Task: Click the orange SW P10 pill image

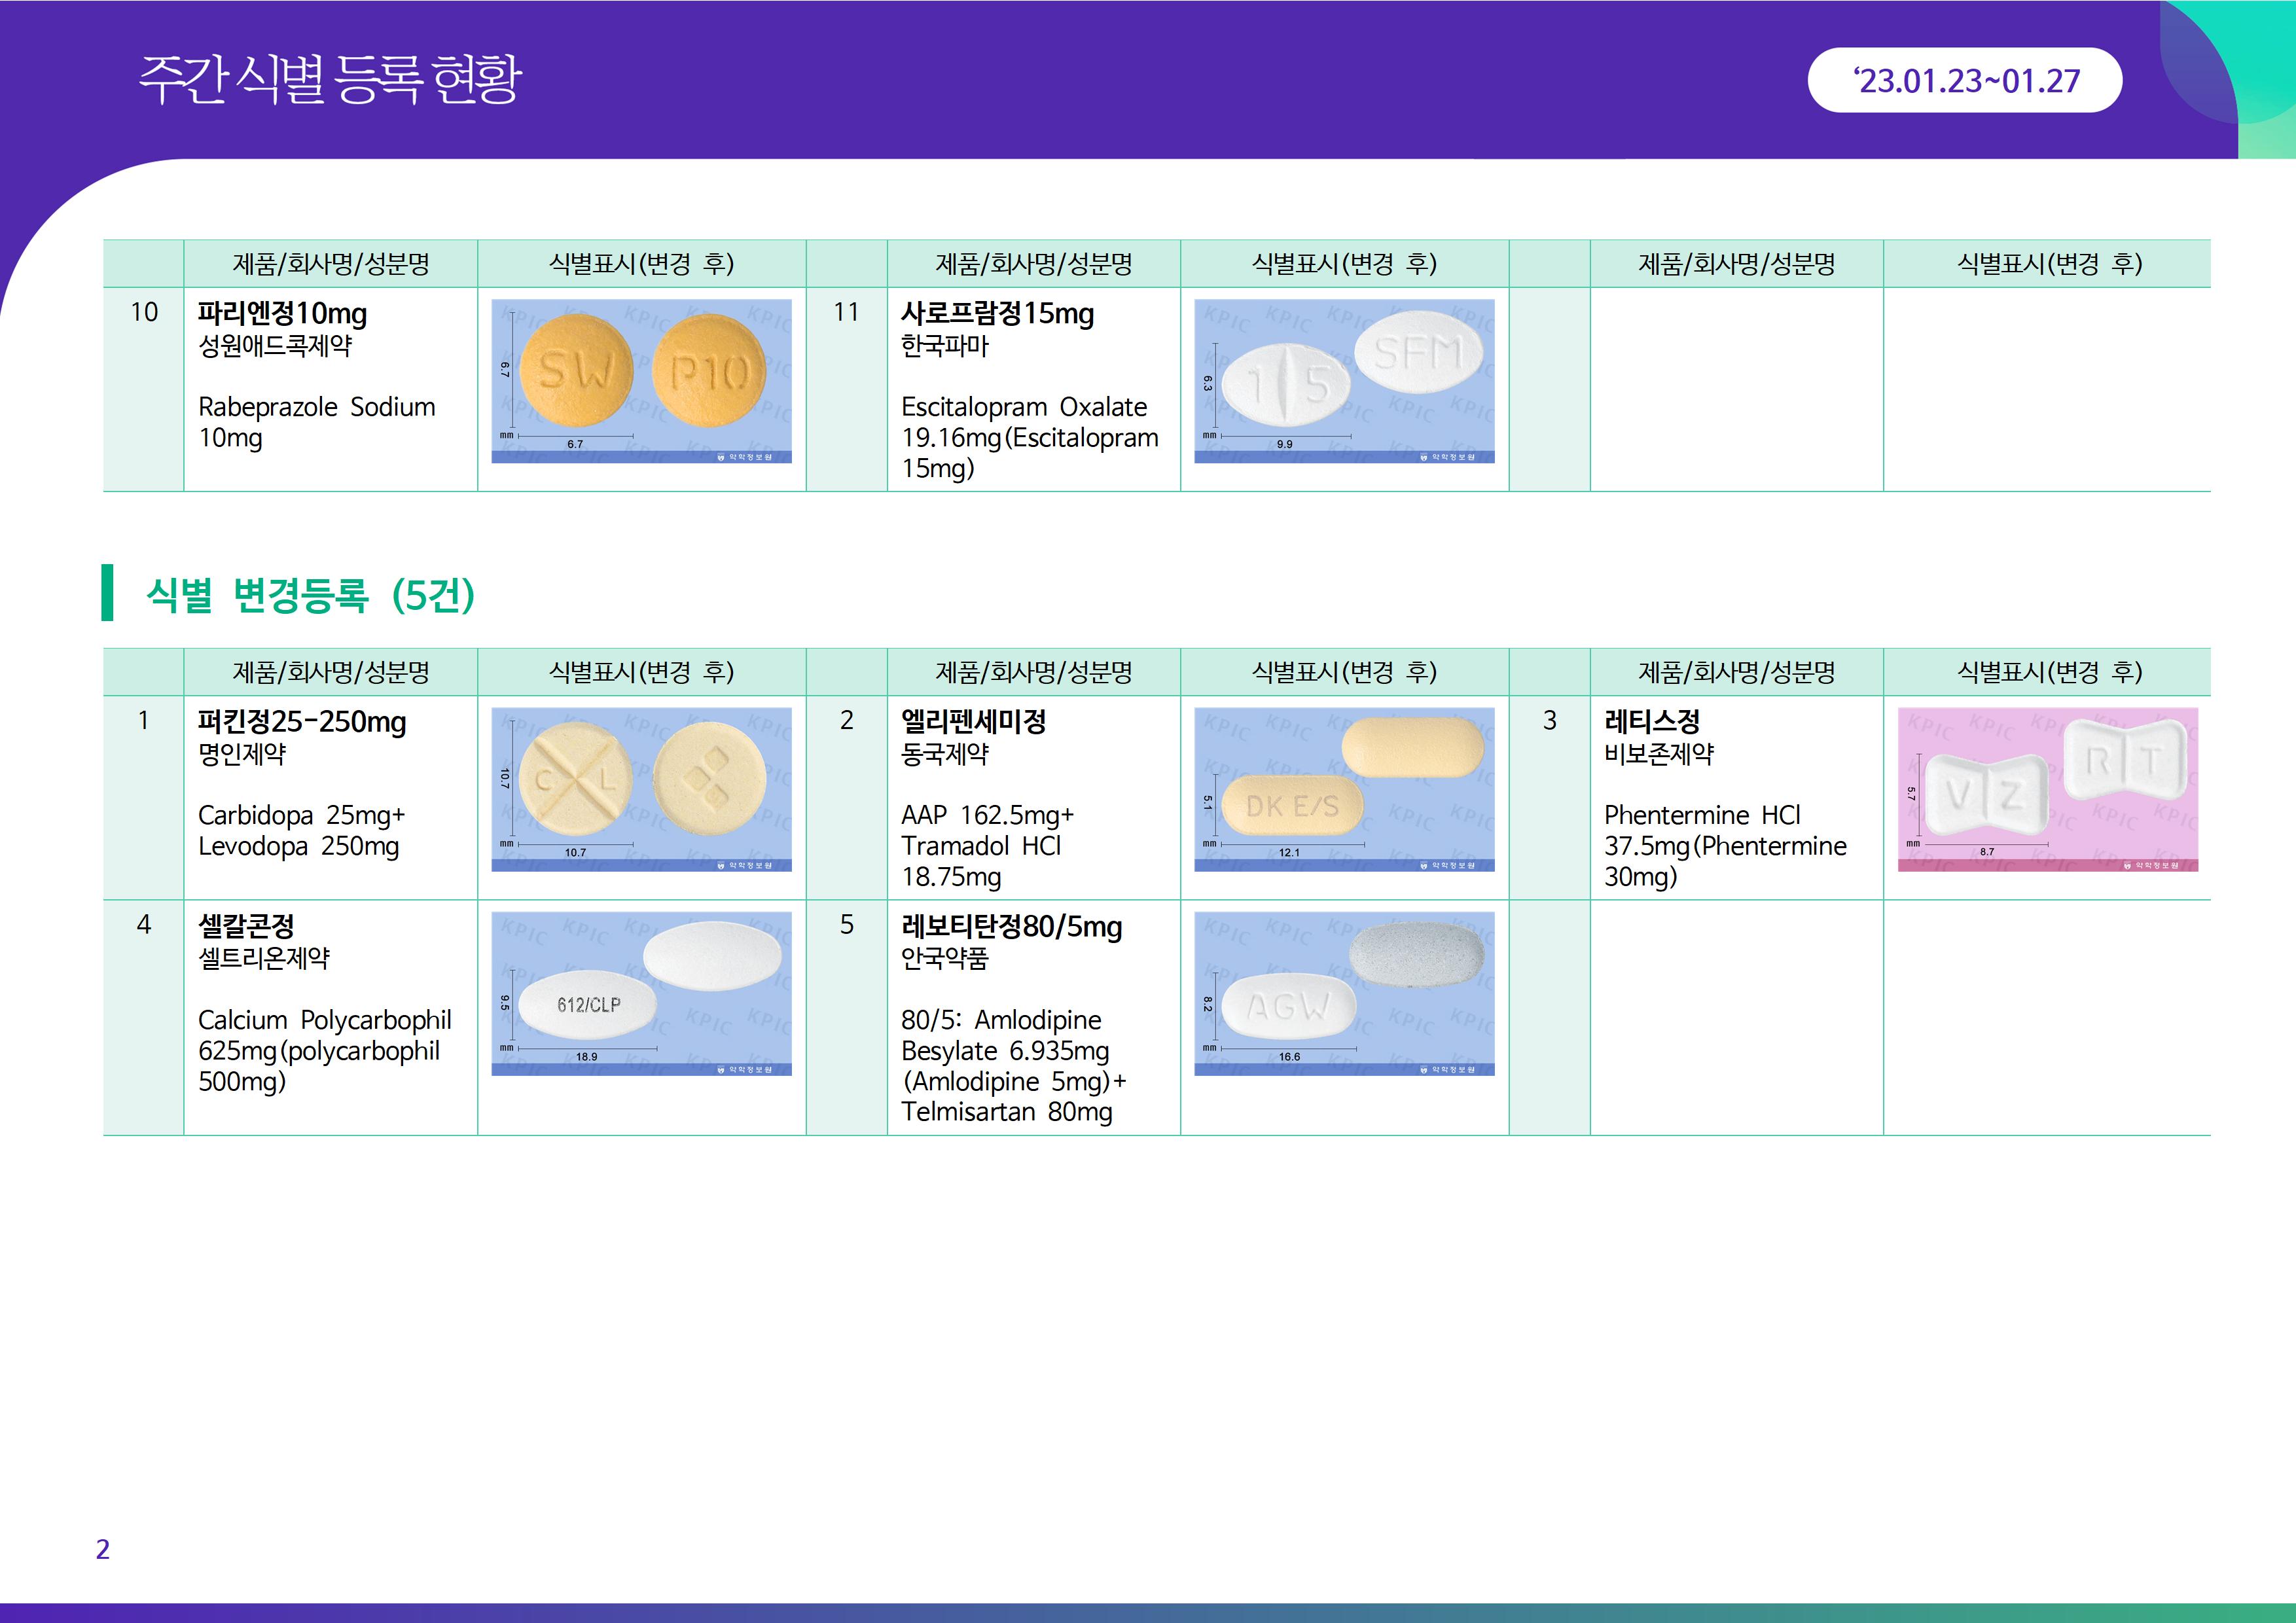Action: point(641,381)
